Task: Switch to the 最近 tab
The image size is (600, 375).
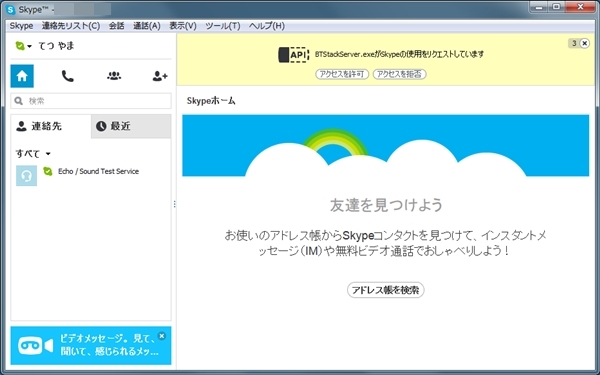Action: (x=131, y=126)
